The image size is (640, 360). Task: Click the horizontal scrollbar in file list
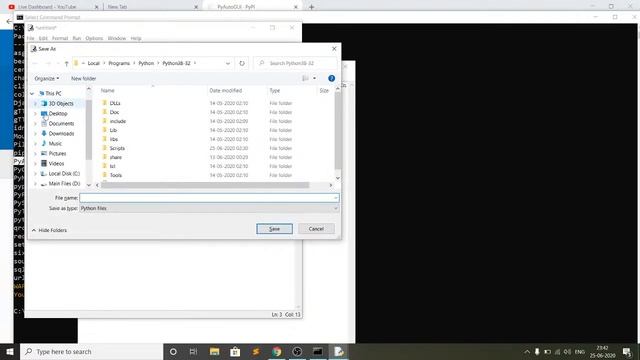click(205, 185)
